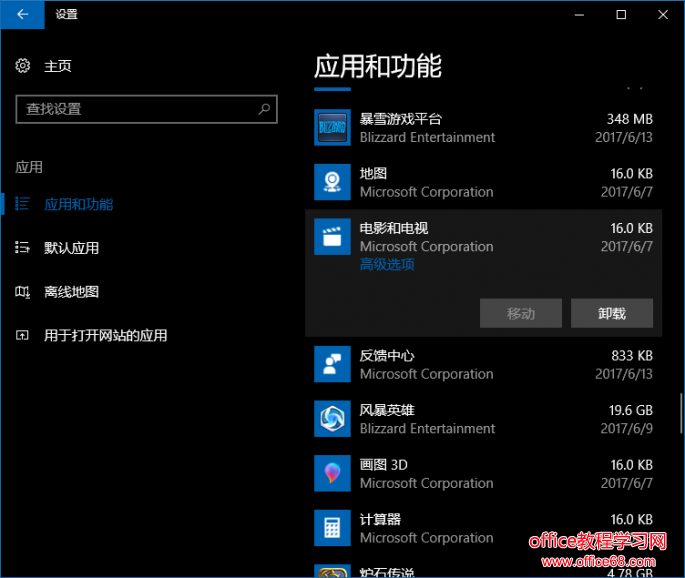Click the 19.6 GB size value
The image size is (685, 578).
tap(631, 410)
